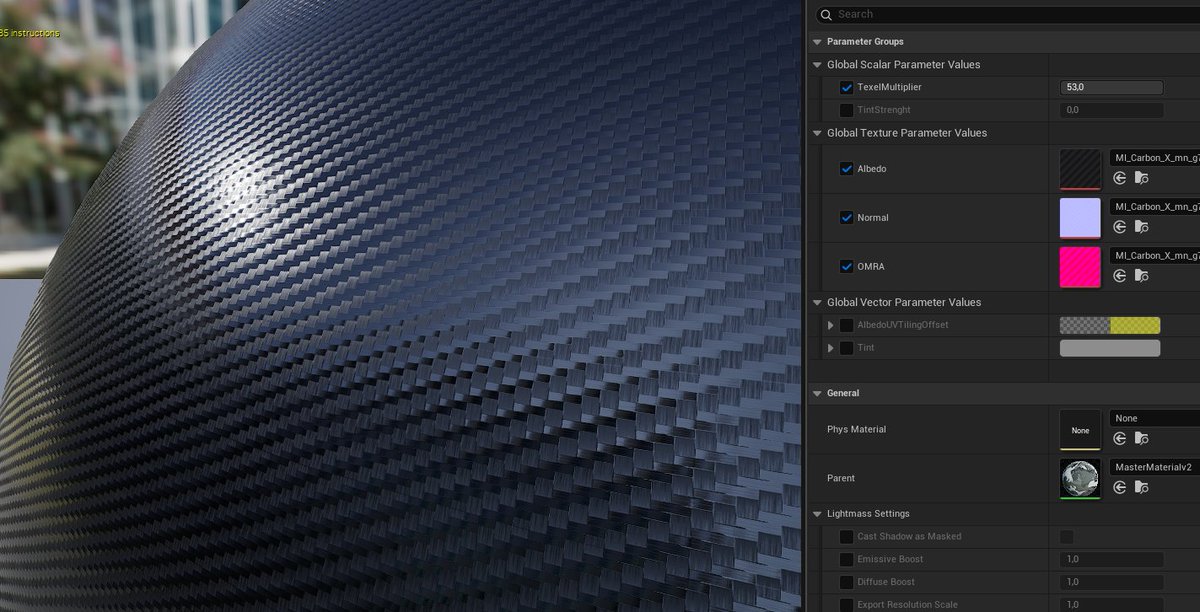Click the Parent material sphere thumbnail
The image size is (1200, 612).
coord(1080,479)
